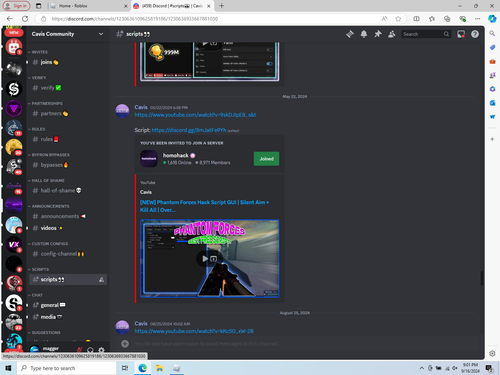
Task: Open File Explorer from taskbar
Action: coord(159,368)
